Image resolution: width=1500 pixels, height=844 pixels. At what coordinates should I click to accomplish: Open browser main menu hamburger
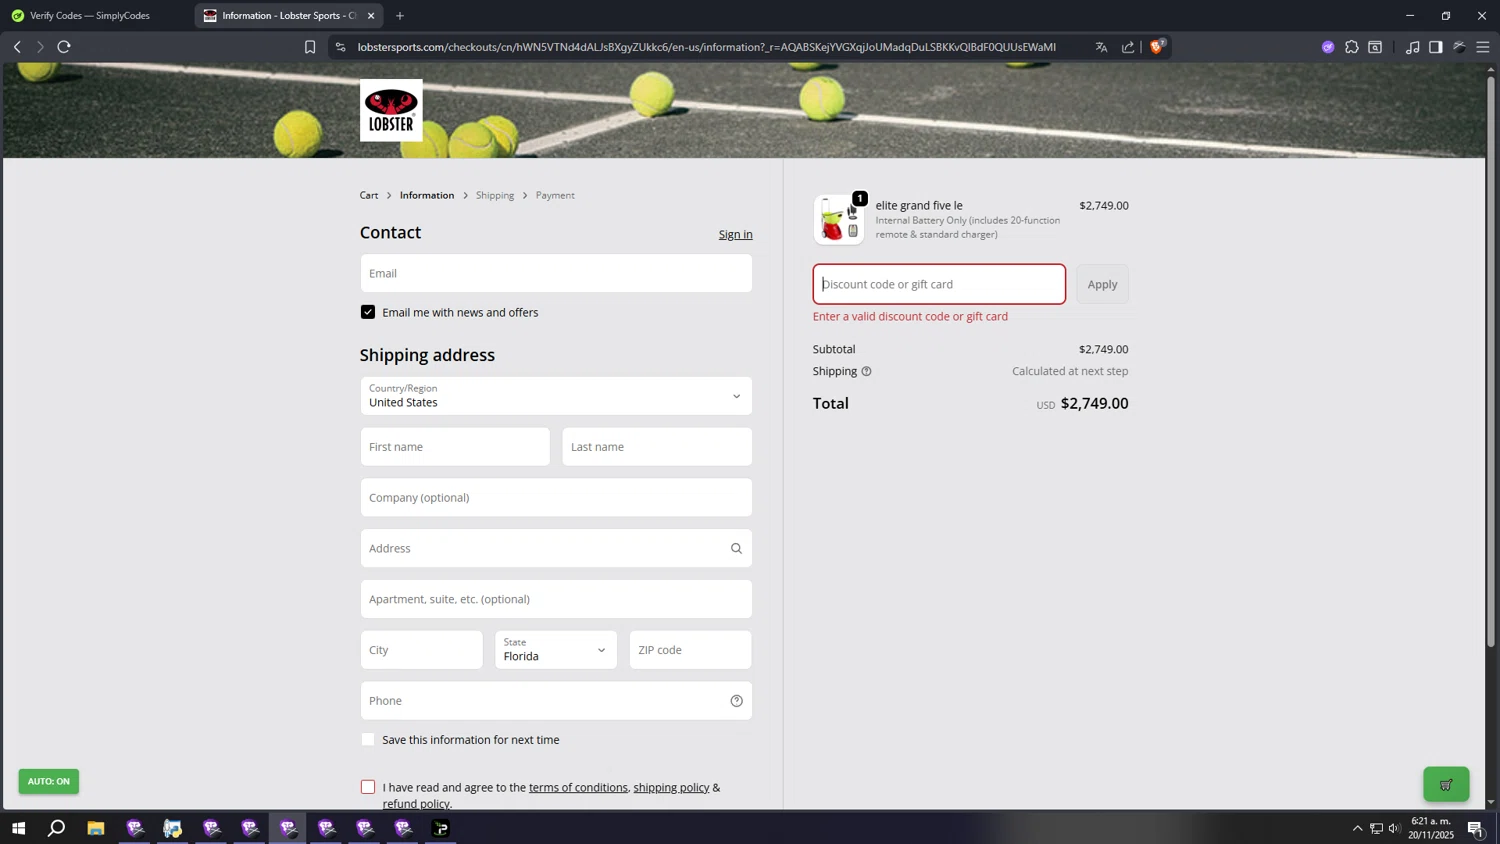coord(1482,47)
